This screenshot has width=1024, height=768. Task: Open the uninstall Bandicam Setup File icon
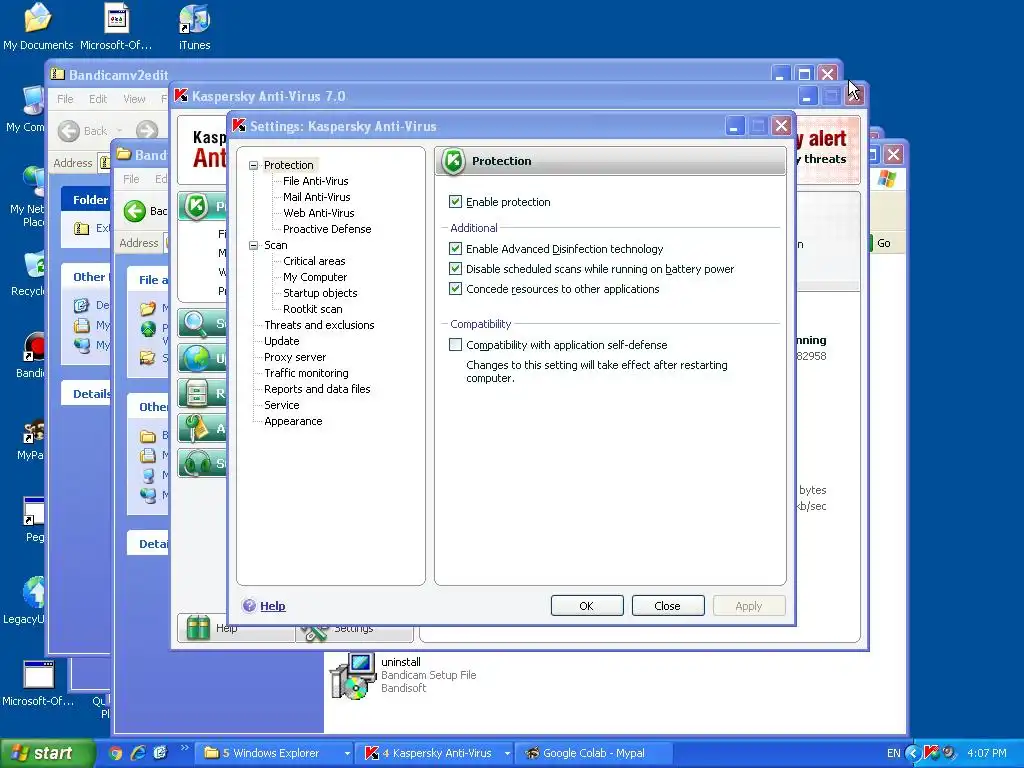353,676
